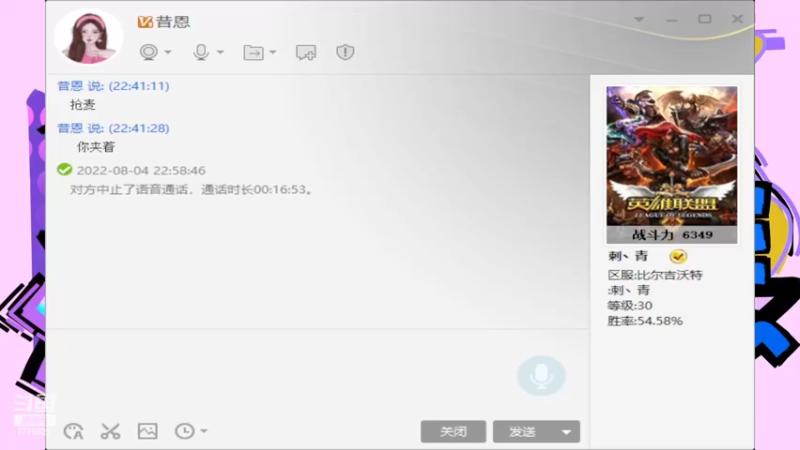This screenshot has height=450, width=800.
Task: Minimize the chat window
Action: click(672, 20)
